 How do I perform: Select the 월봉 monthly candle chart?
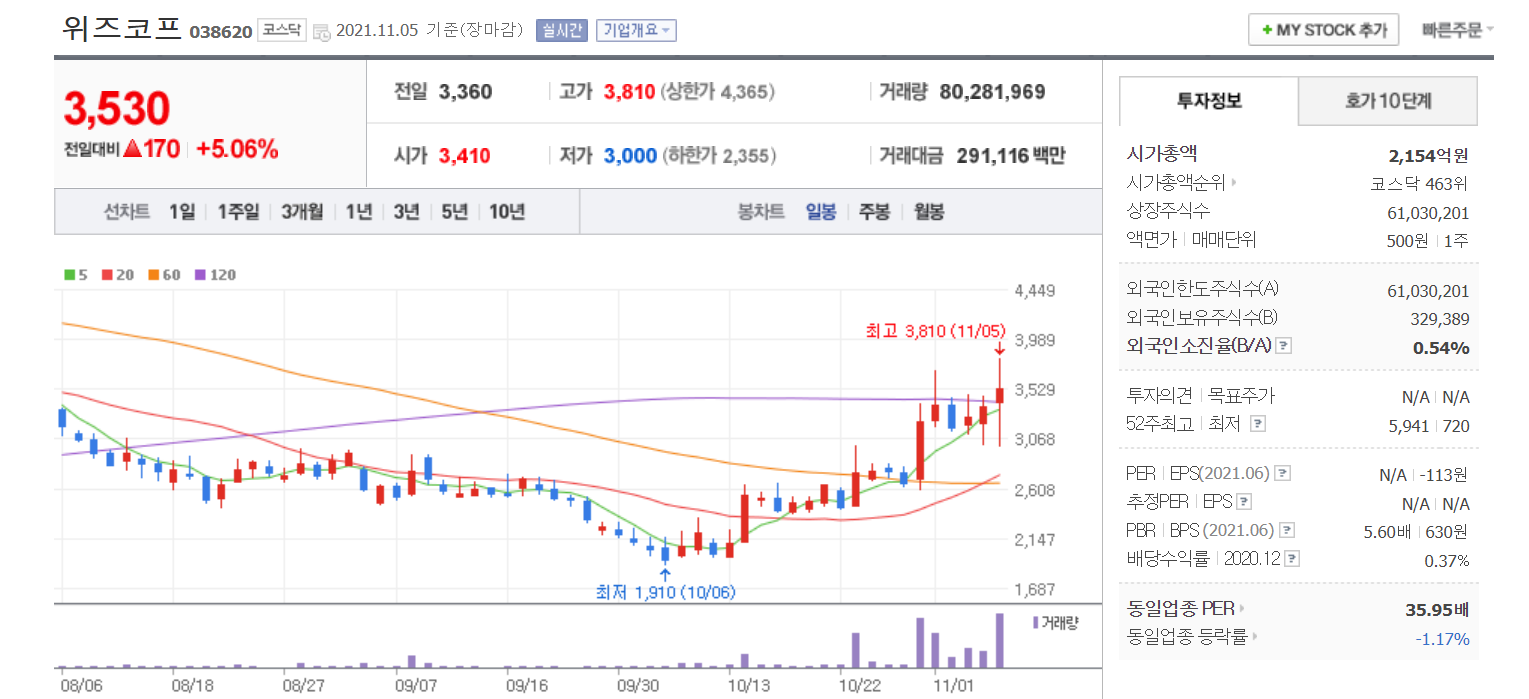[929, 212]
